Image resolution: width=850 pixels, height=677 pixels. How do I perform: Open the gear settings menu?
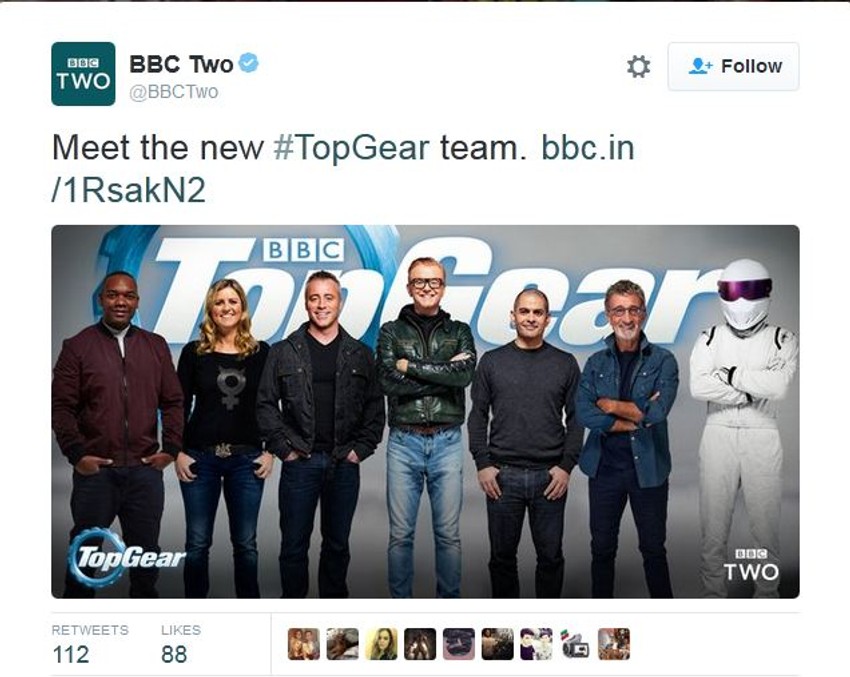638,67
